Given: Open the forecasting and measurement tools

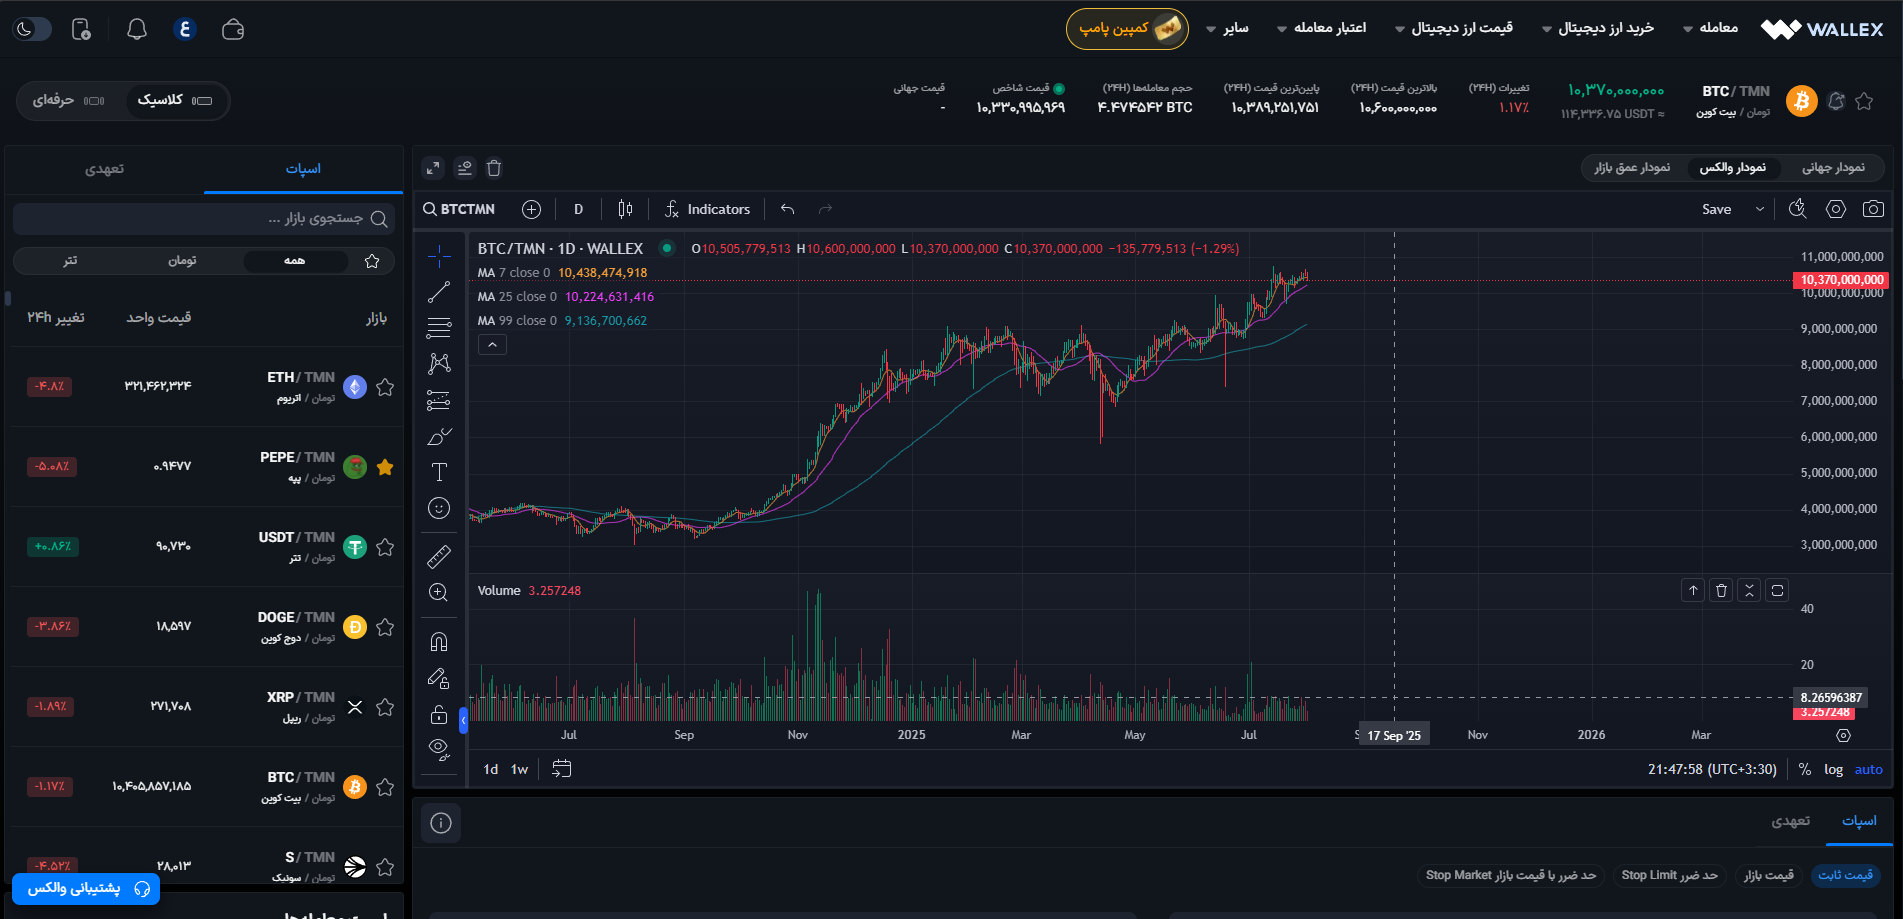Looking at the screenshot, I should [x=439, y=400].
